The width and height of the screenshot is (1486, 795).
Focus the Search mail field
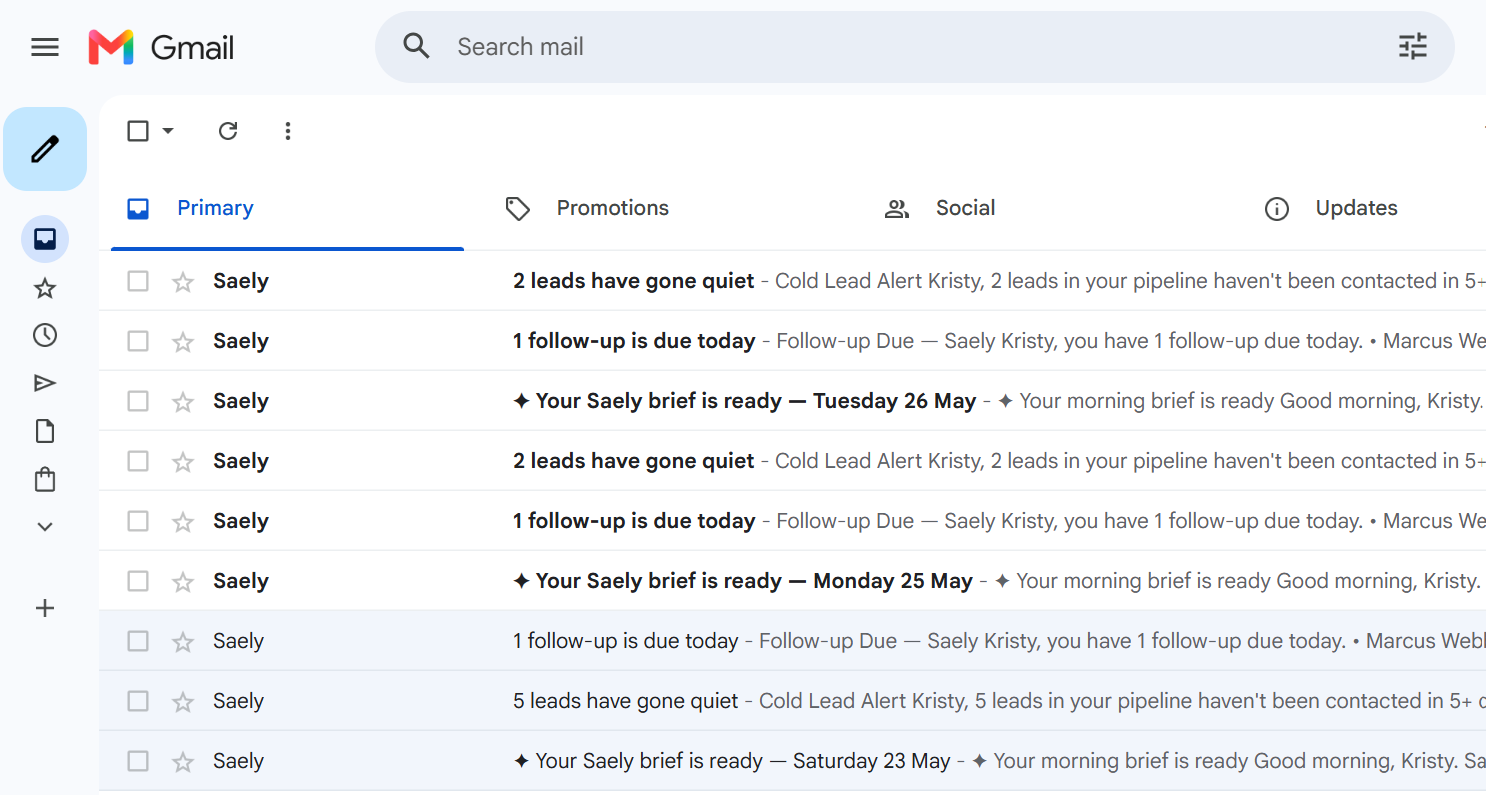click(x=915, y=47)
